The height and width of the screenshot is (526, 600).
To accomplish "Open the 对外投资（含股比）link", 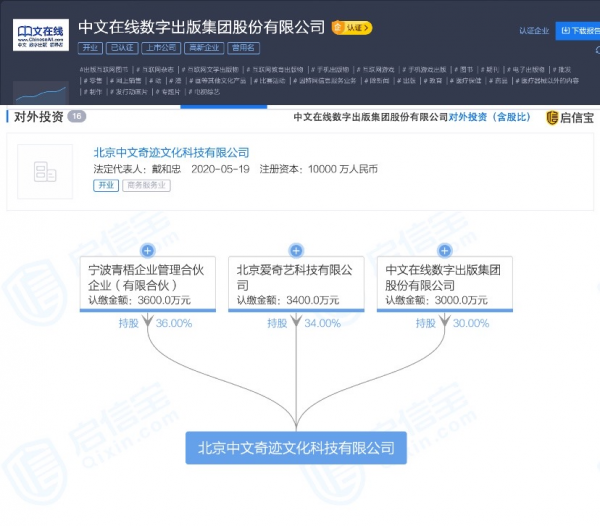I will (489, 117).
